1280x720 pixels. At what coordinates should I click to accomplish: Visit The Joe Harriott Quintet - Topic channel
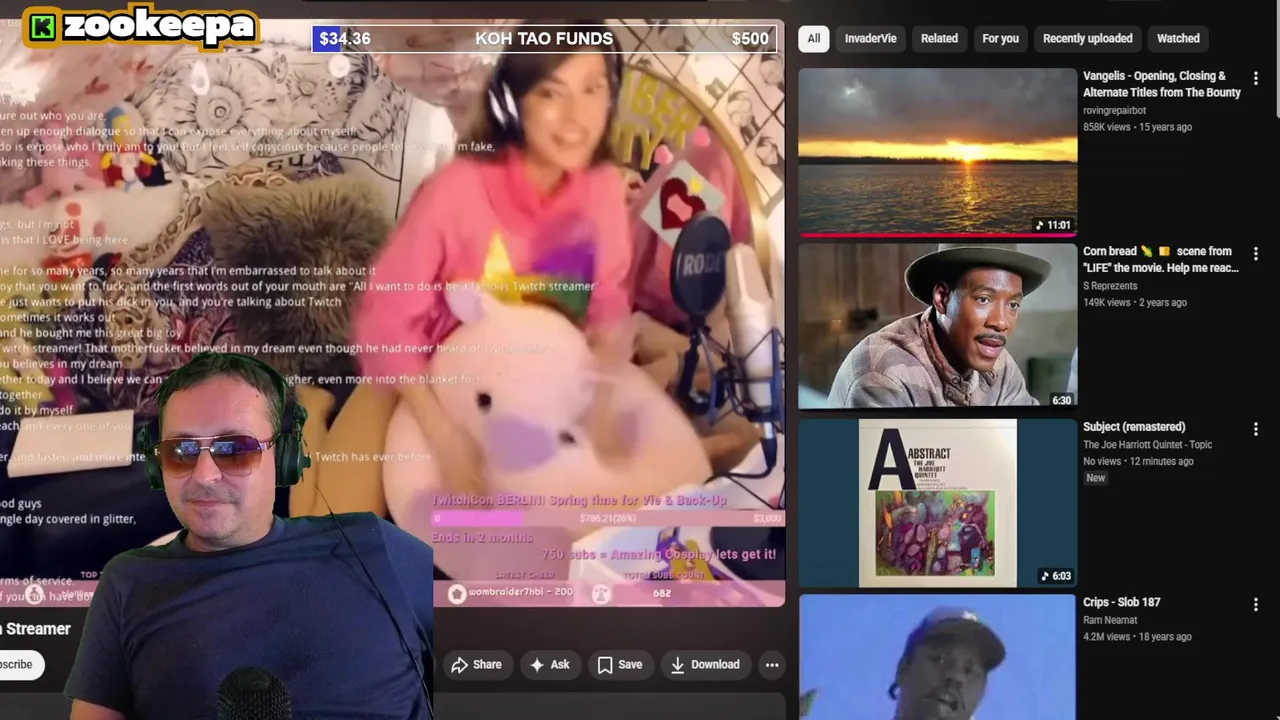(x=1147, y=444)
